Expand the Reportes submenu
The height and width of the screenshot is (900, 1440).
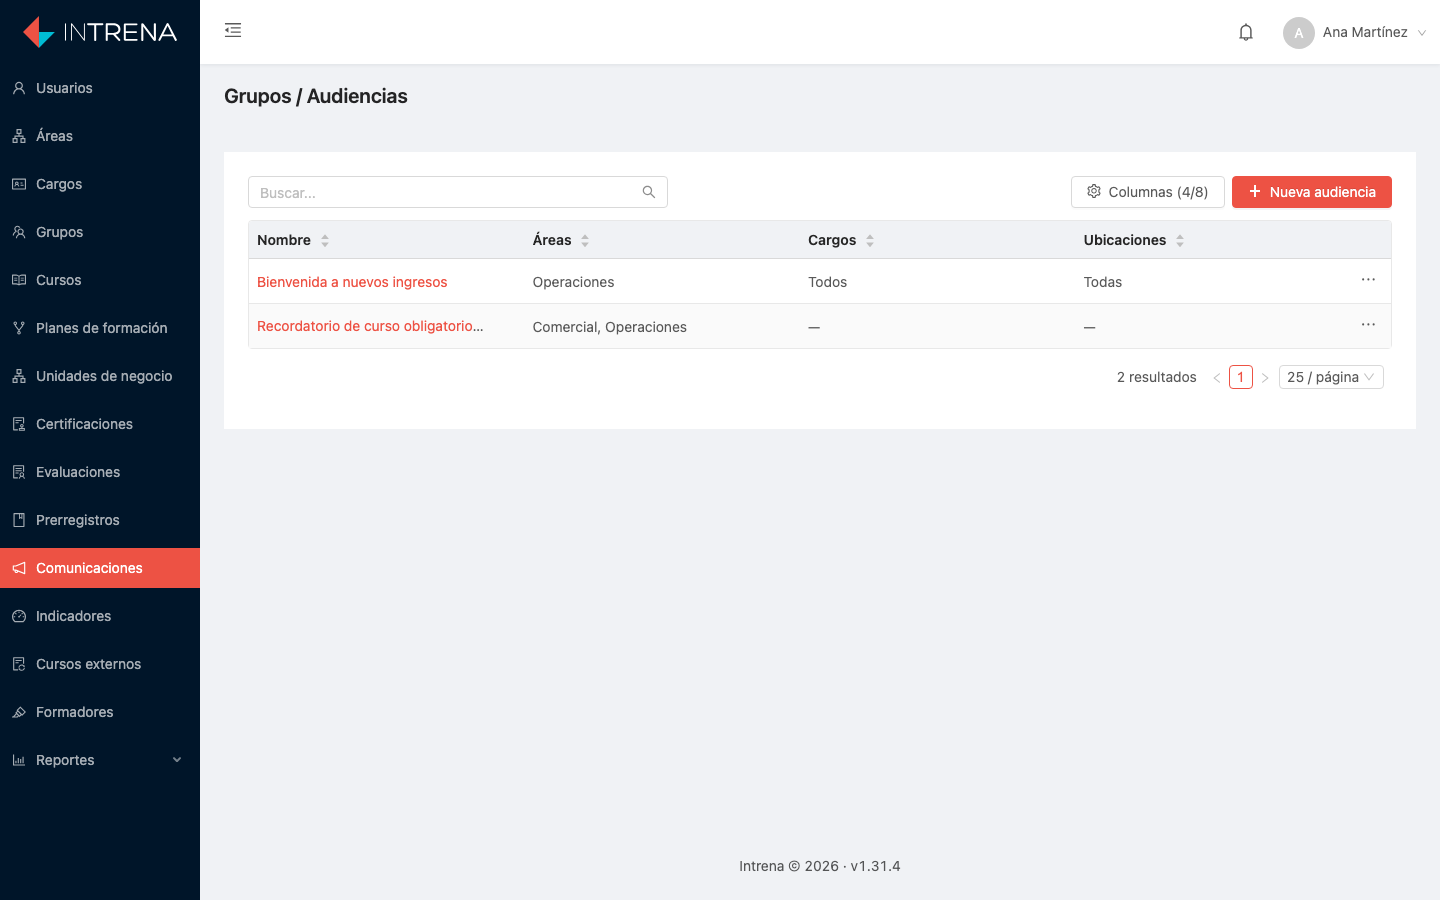click(x=100, y=760)
